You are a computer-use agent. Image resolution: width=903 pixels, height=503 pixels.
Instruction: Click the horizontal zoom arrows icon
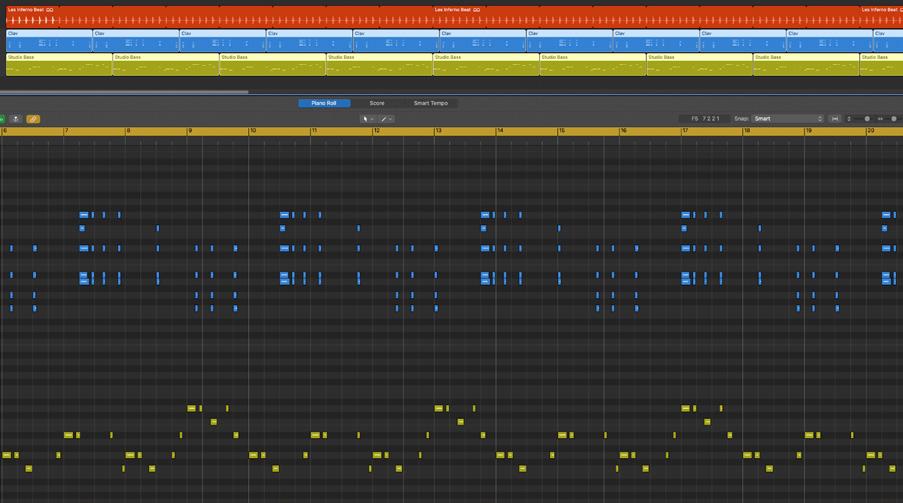coord(880,119)
